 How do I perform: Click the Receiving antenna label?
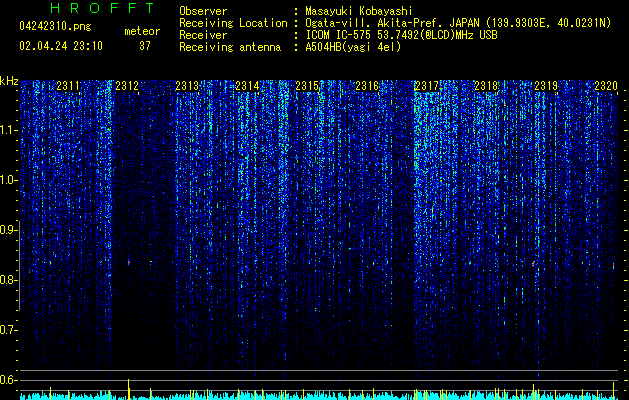pos(230,47)
